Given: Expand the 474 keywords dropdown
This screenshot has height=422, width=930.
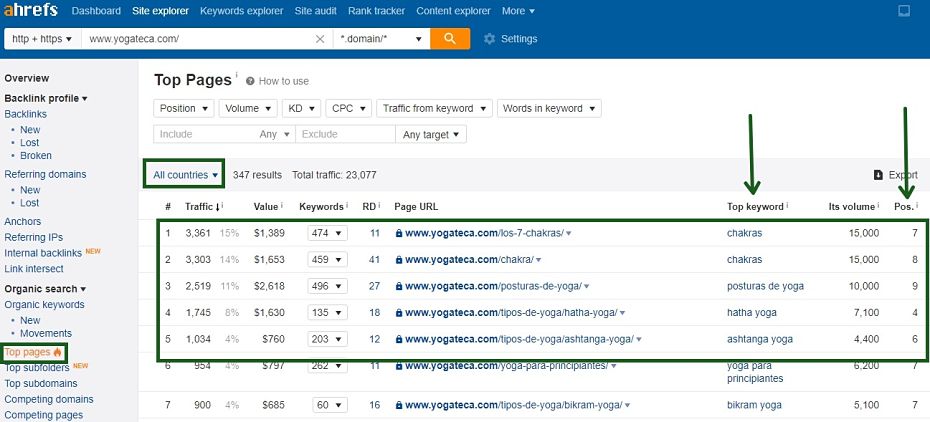Looking at the screenshot, I should coord(327,234).
